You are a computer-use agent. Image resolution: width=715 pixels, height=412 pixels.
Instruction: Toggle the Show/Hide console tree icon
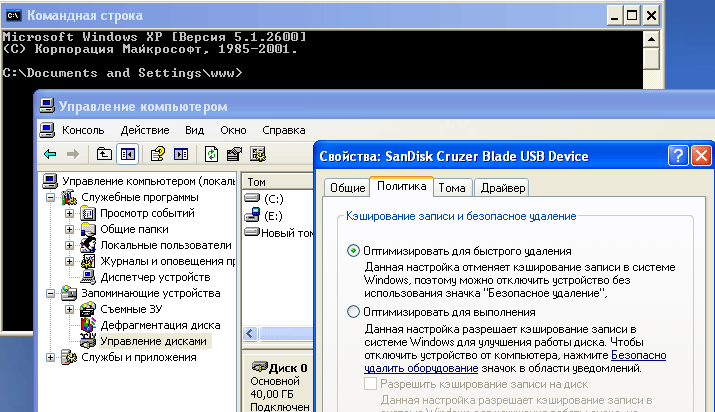128,154
